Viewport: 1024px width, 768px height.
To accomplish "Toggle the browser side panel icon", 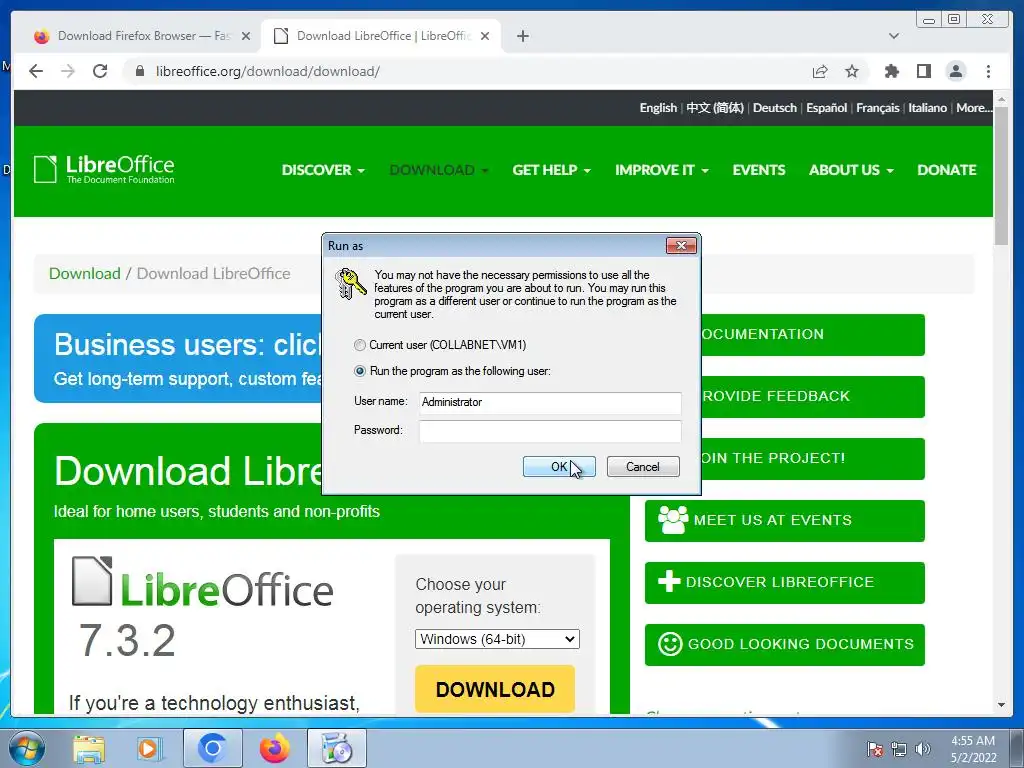I will (923, 71).
